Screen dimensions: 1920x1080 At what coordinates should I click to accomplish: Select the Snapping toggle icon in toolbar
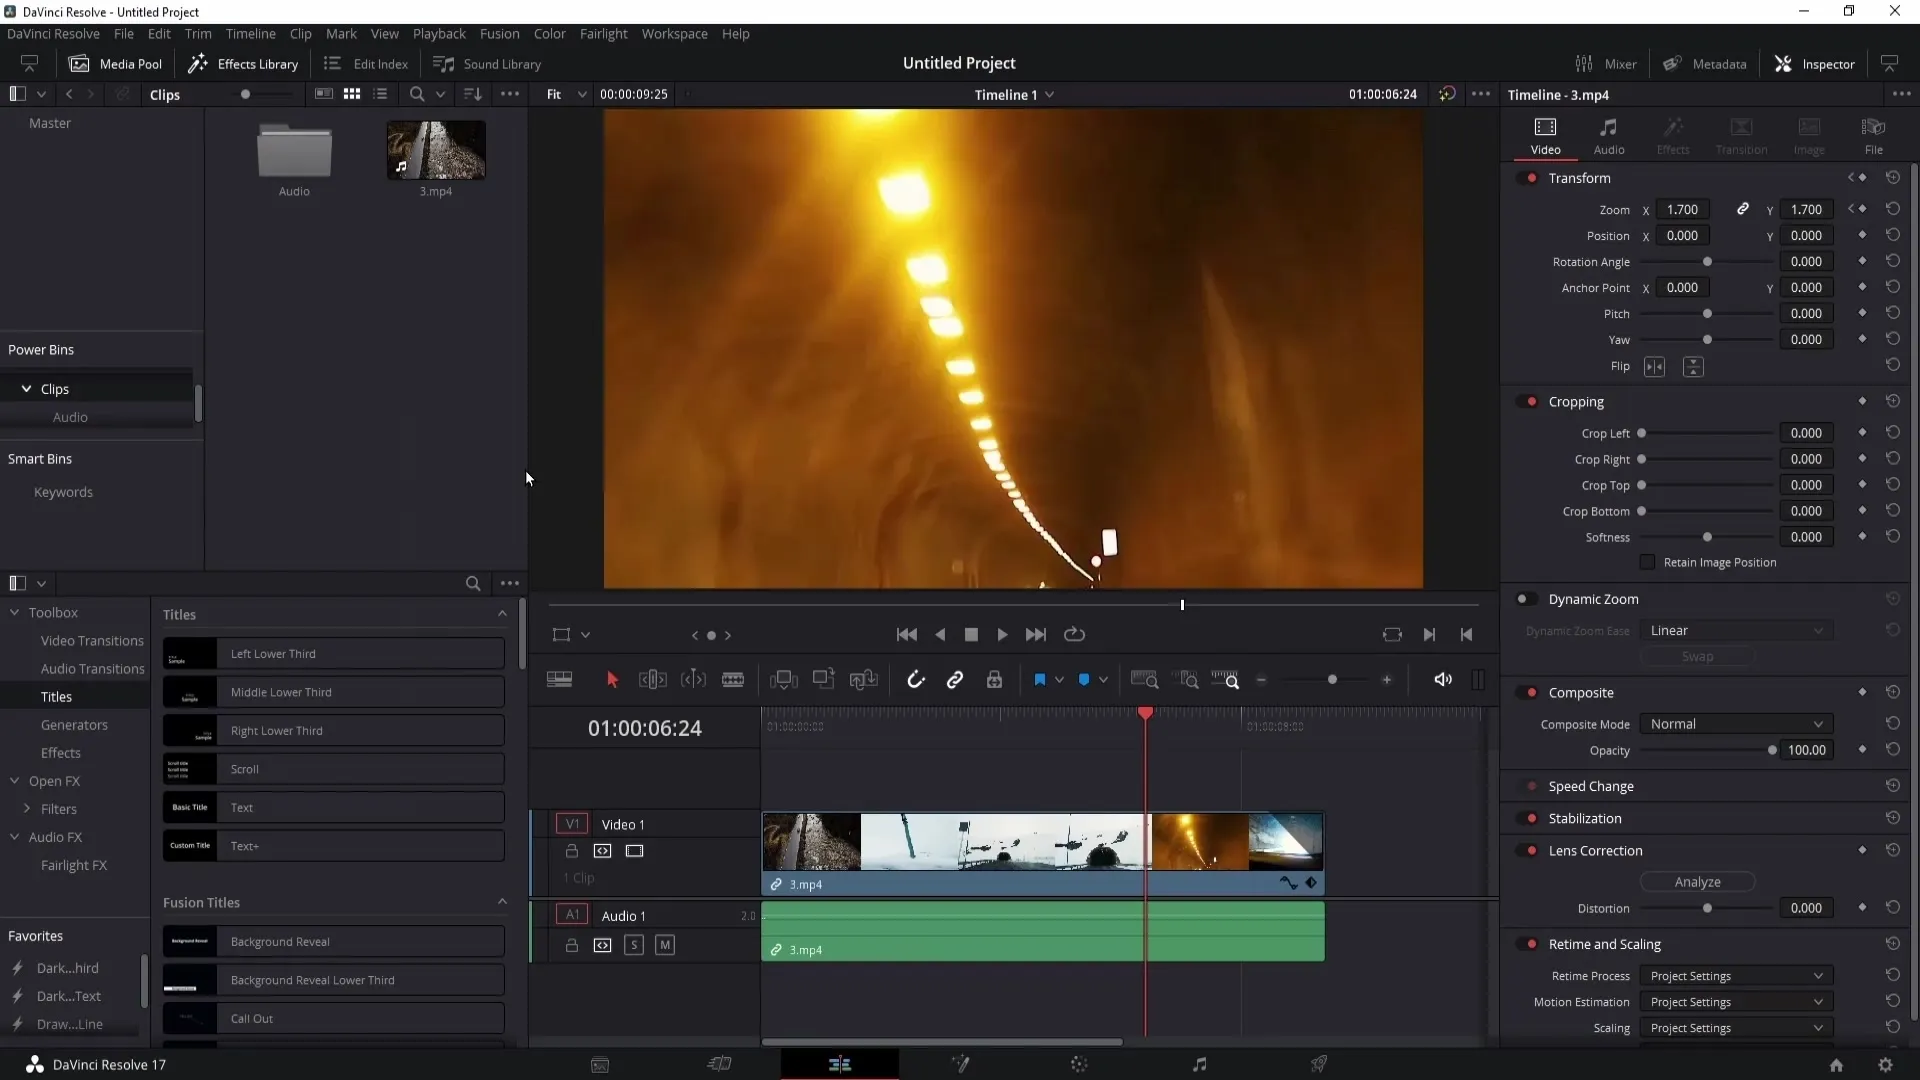tap(914, 679)
